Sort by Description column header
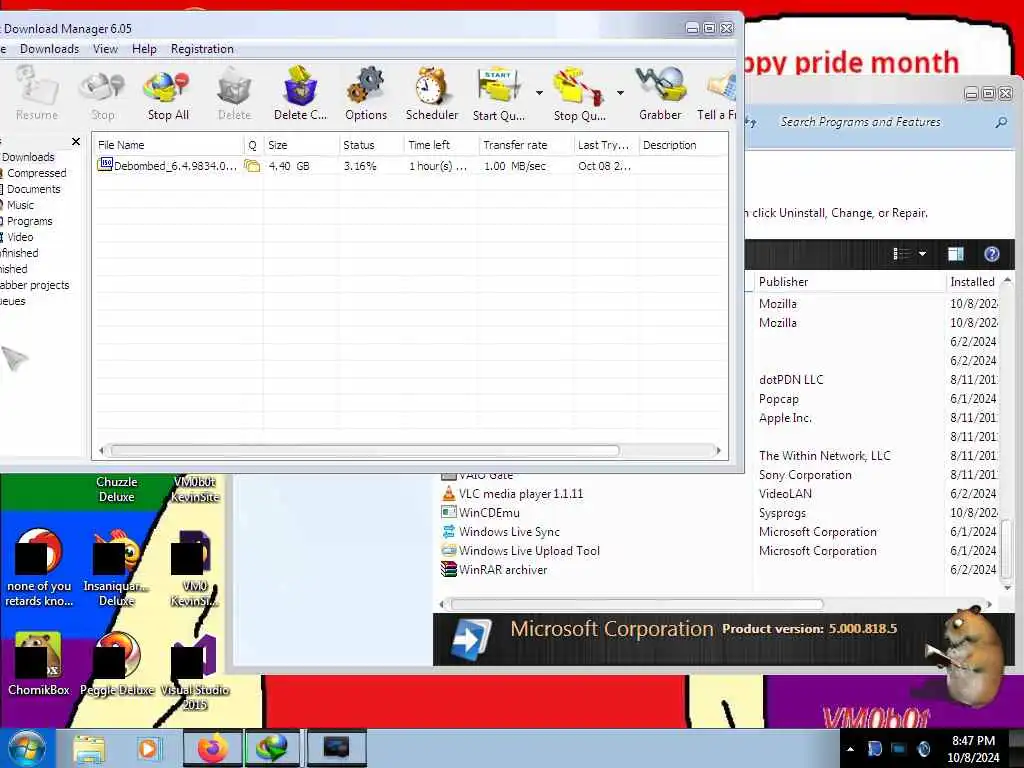The image size is (1024, 768). click(x=682, y=145)
